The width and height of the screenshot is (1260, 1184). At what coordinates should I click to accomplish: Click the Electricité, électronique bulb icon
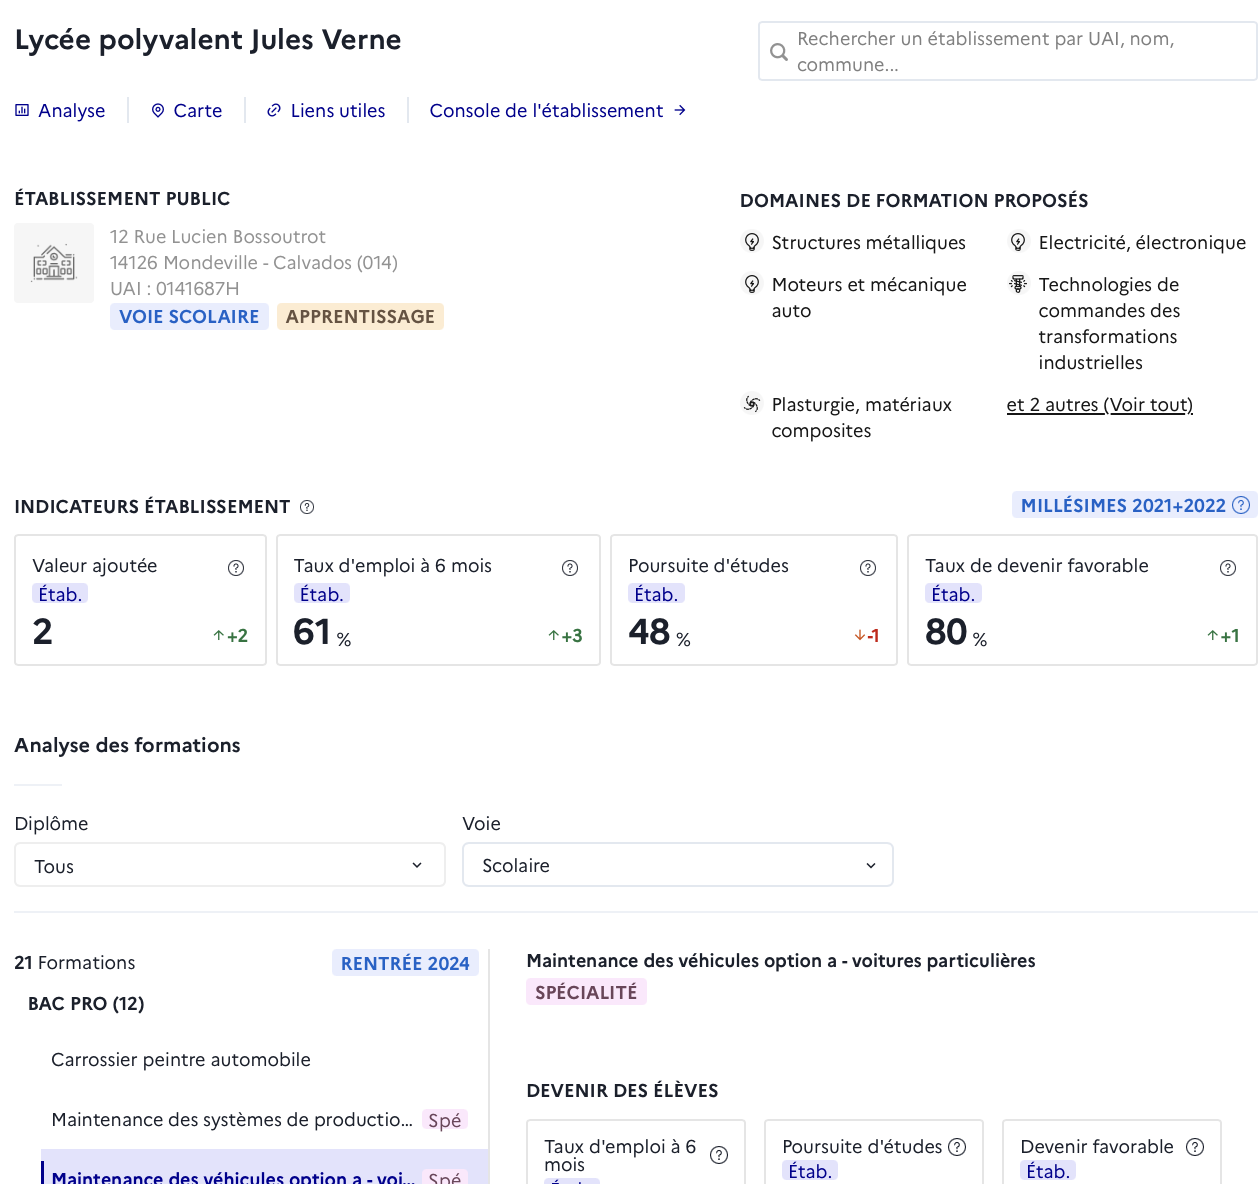[1018, 242]
